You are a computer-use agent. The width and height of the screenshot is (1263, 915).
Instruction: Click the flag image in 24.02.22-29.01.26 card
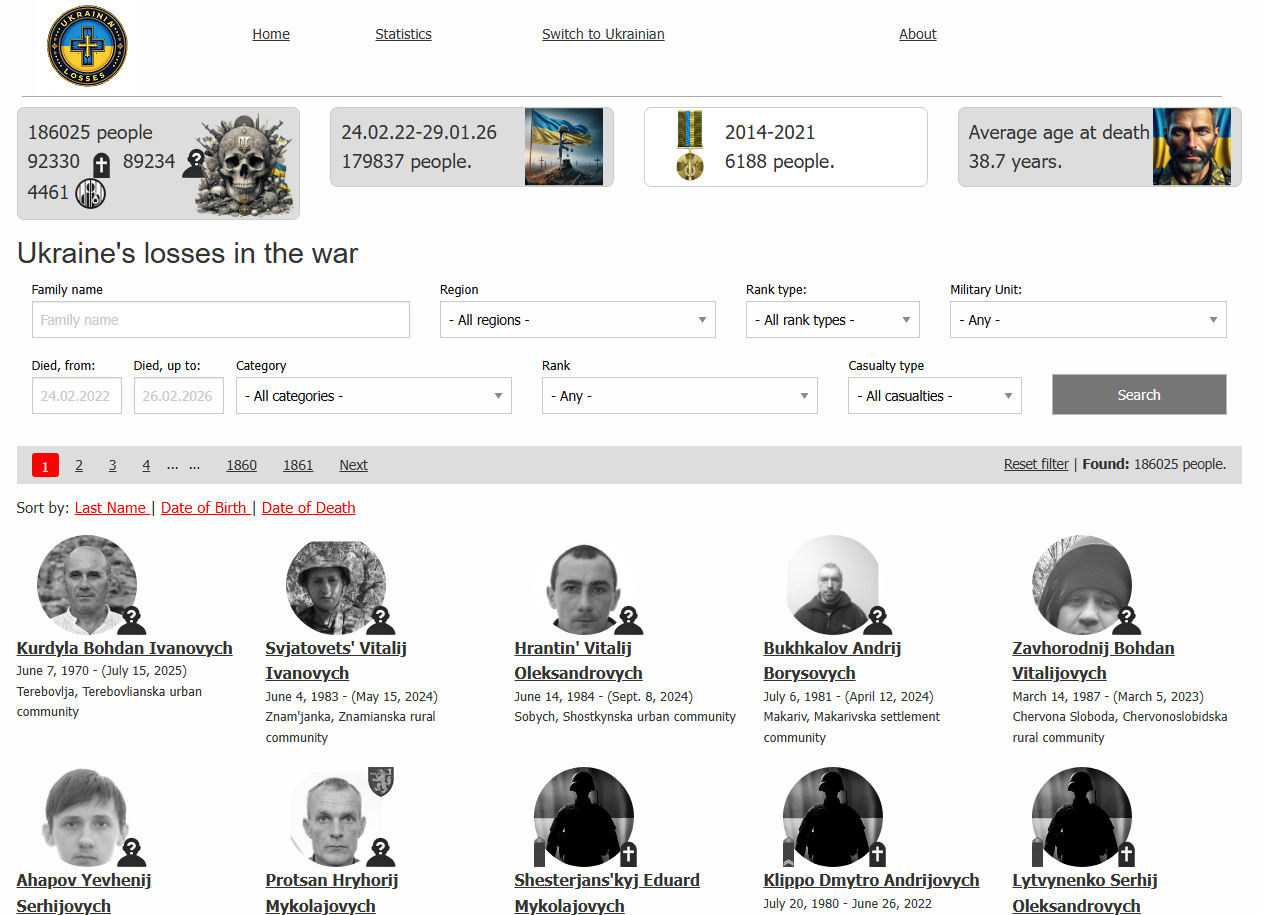[x=564, y=147]
